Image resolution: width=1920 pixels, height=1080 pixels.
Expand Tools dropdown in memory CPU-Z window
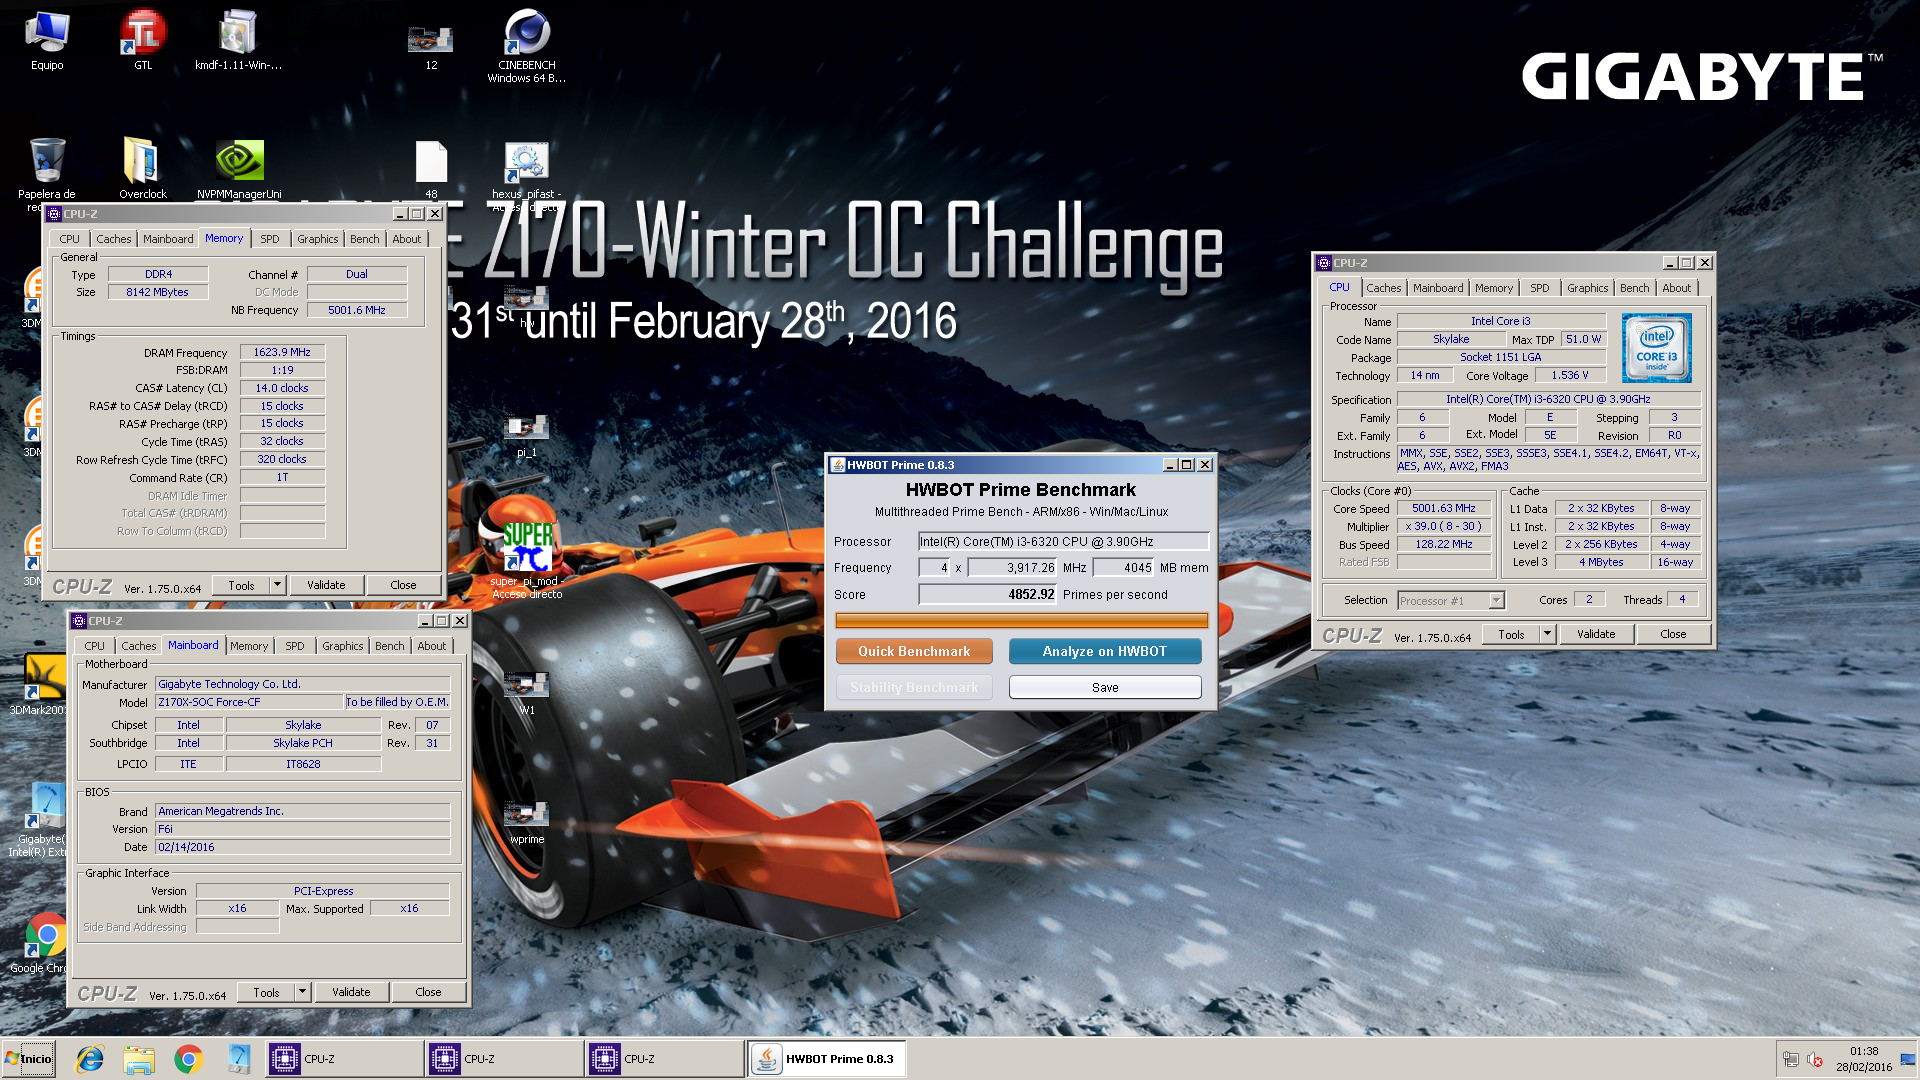pyautogui.click(x=278, y=585)
